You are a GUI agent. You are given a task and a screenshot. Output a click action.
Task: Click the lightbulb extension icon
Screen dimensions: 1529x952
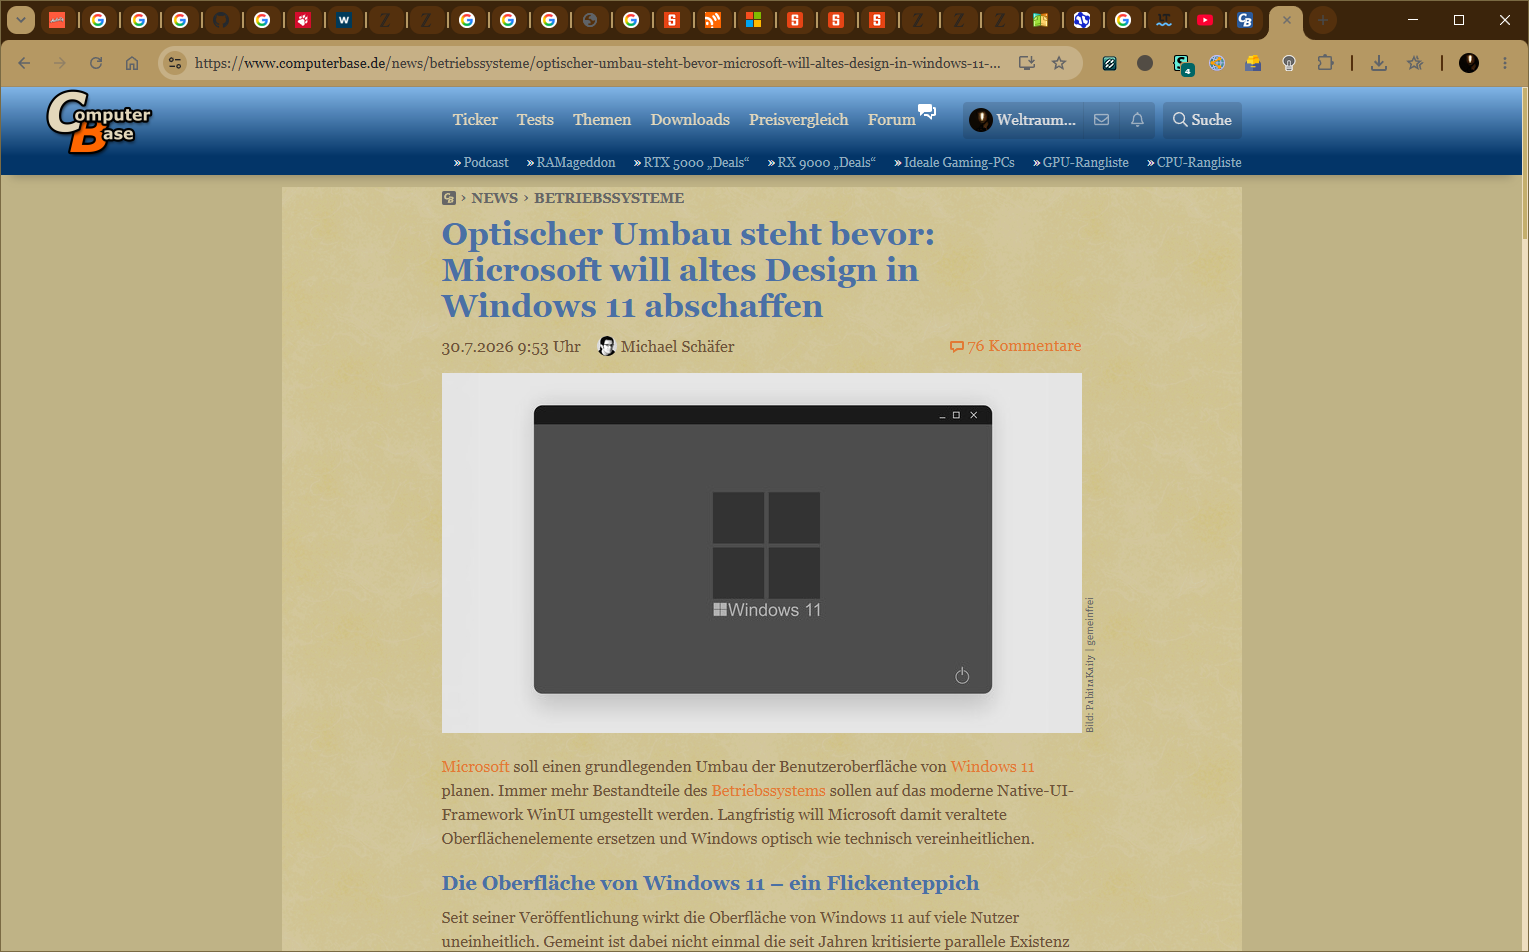pos(1289,63)
